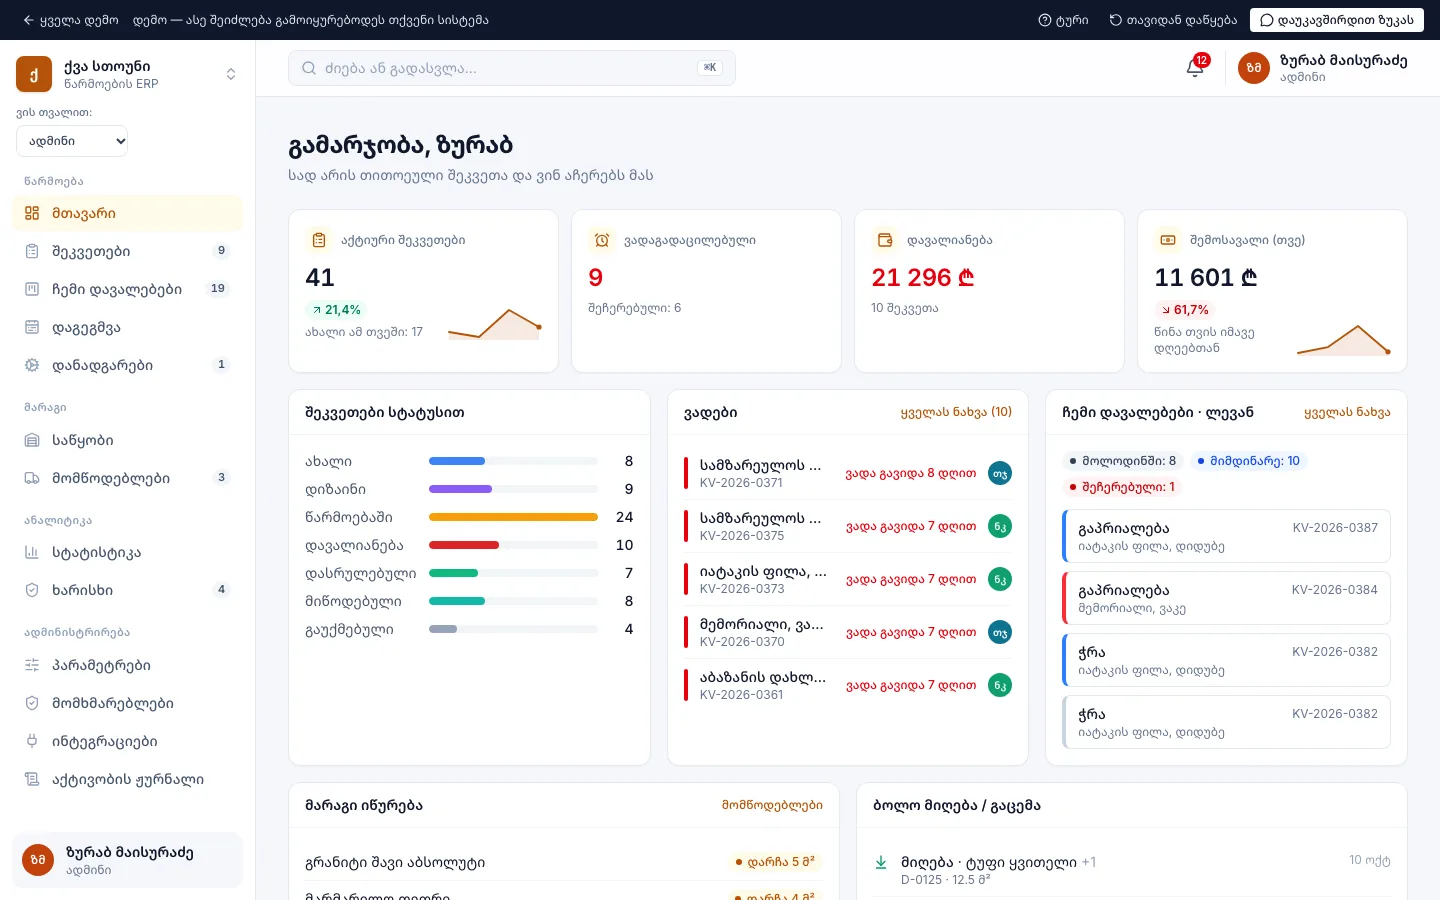
Task: Click the დავალიანება wallet icon
Action: click(885, 240)
